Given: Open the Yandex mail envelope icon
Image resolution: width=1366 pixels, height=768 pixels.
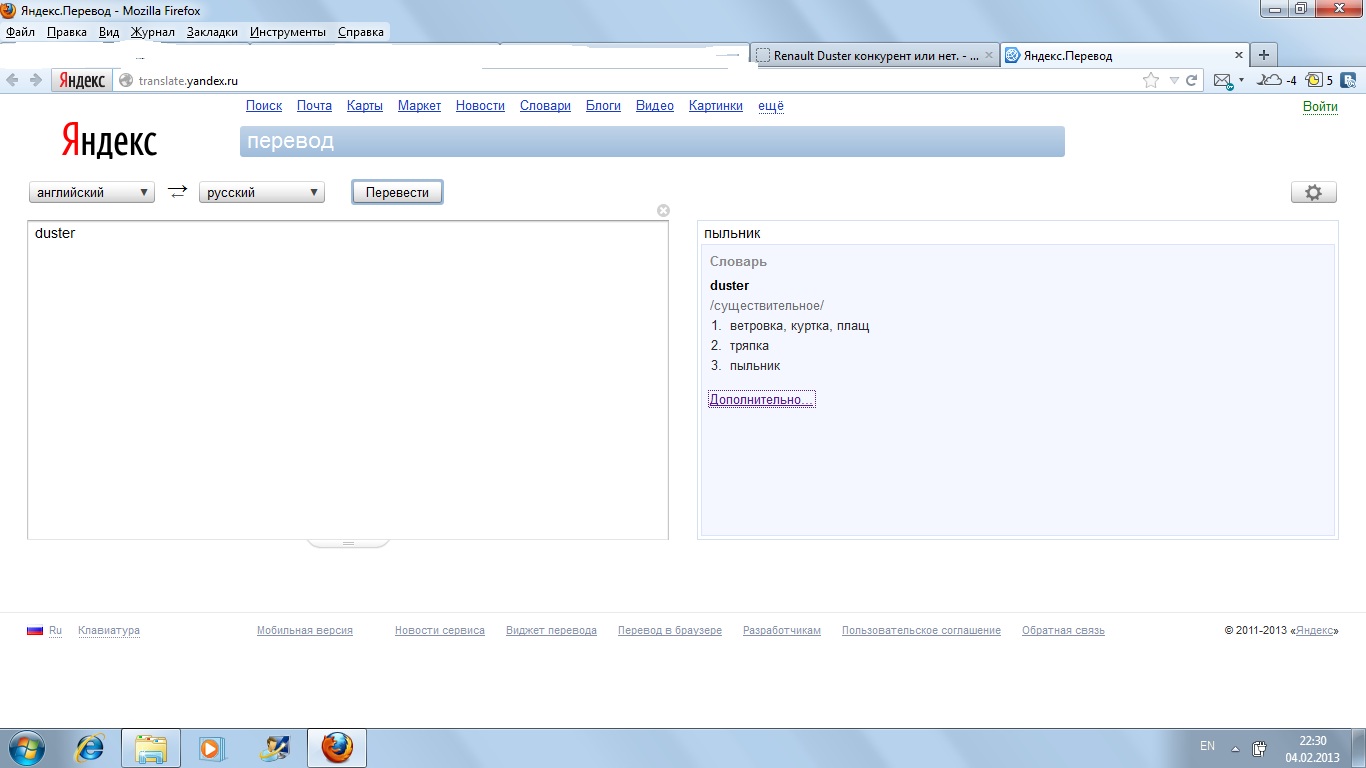Looking at the screenshot, I should click(1223, 80).
